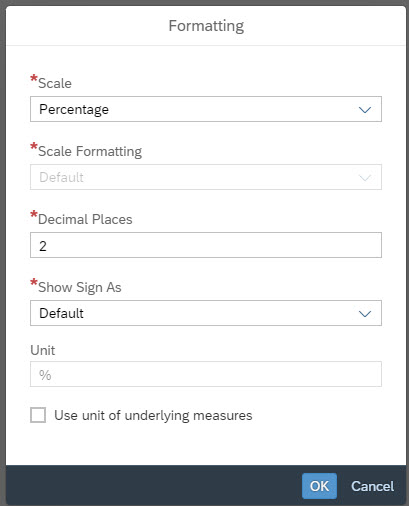Click the 'Scale' field label
409x506 pixels.
coord(55,83)
